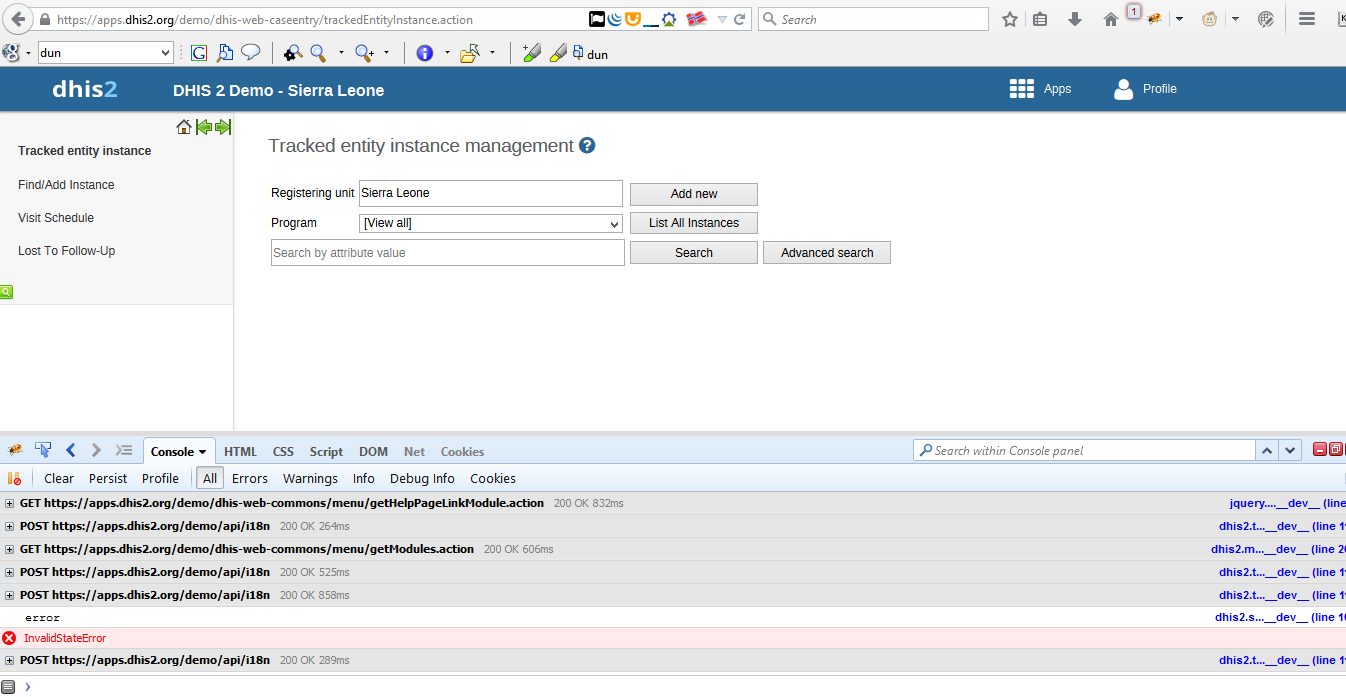
Task: Click the Search by attribute value field
Action: (x=447, y=253)
